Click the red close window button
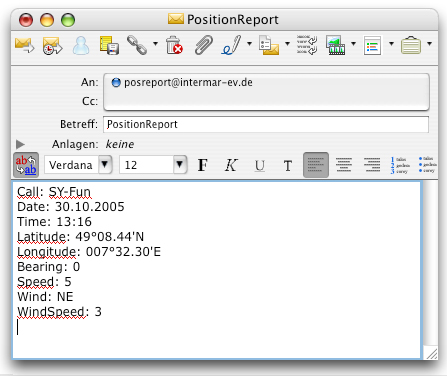447x376 pixels. pyautogui.click(x=26, y=20)
